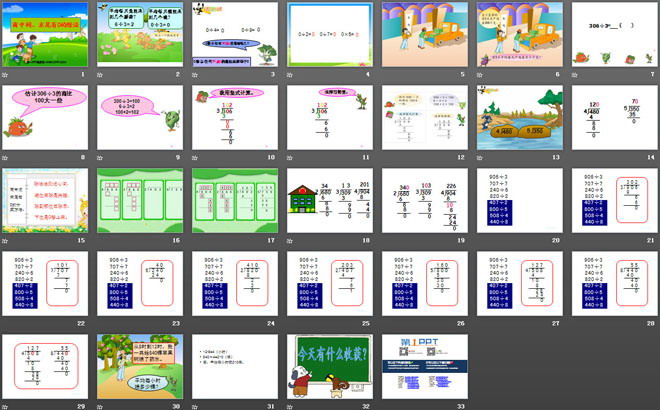Viewport: 660px width, 410px height.
Task: Select slide 30 with the girl under tree
Action: 137,365
